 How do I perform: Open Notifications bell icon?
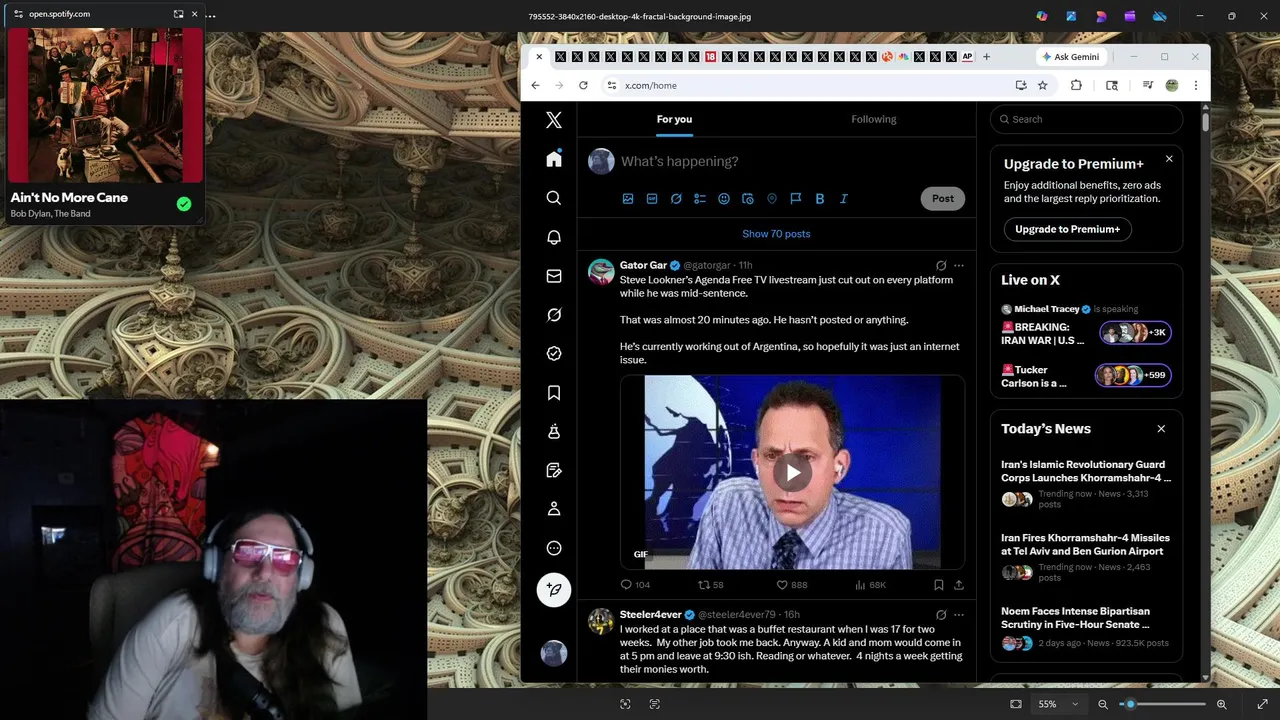554,237
